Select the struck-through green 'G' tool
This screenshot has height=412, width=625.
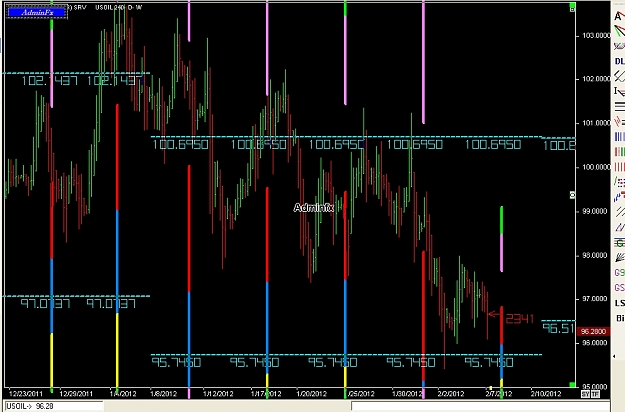619,243
